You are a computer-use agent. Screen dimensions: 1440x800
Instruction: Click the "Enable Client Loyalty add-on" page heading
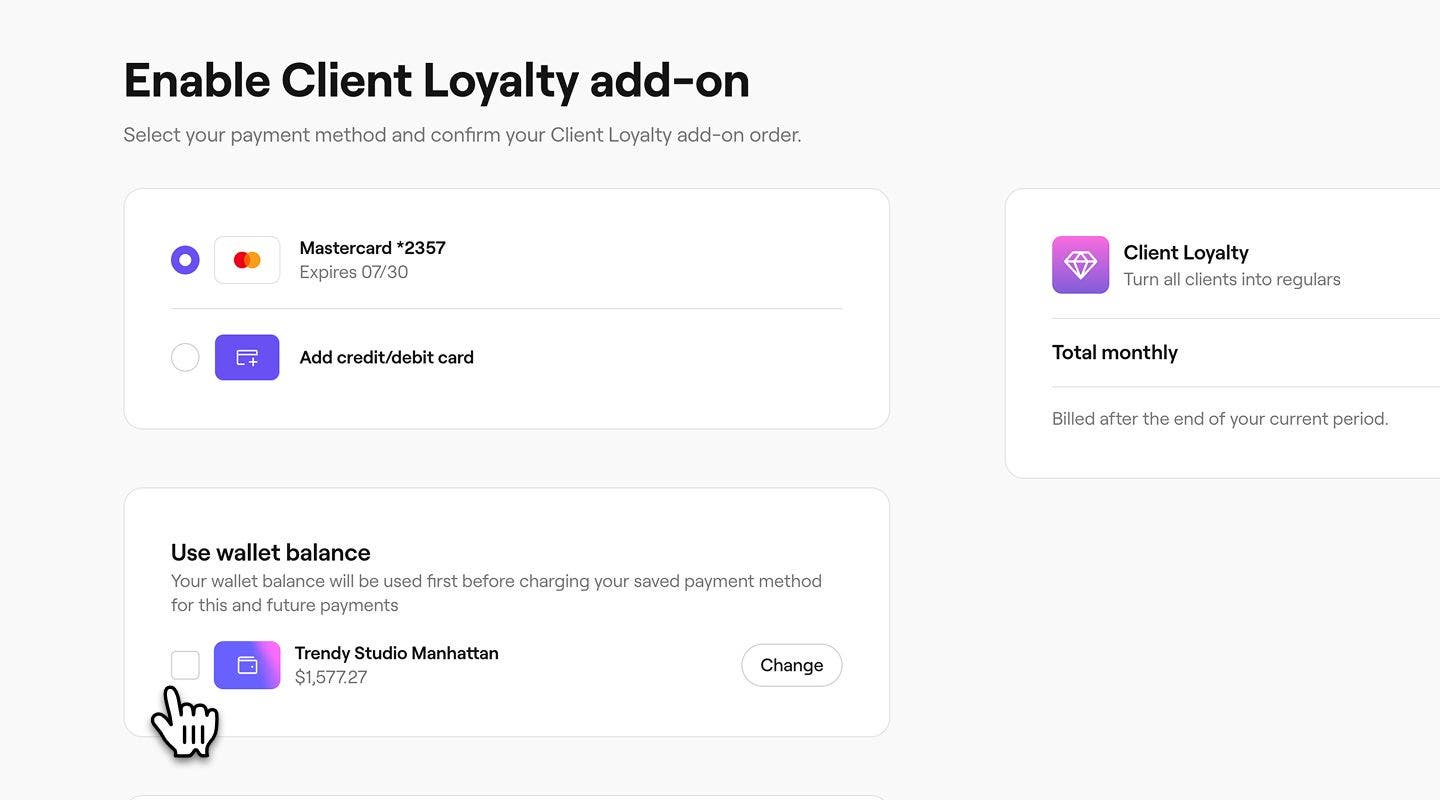(436, 80)
